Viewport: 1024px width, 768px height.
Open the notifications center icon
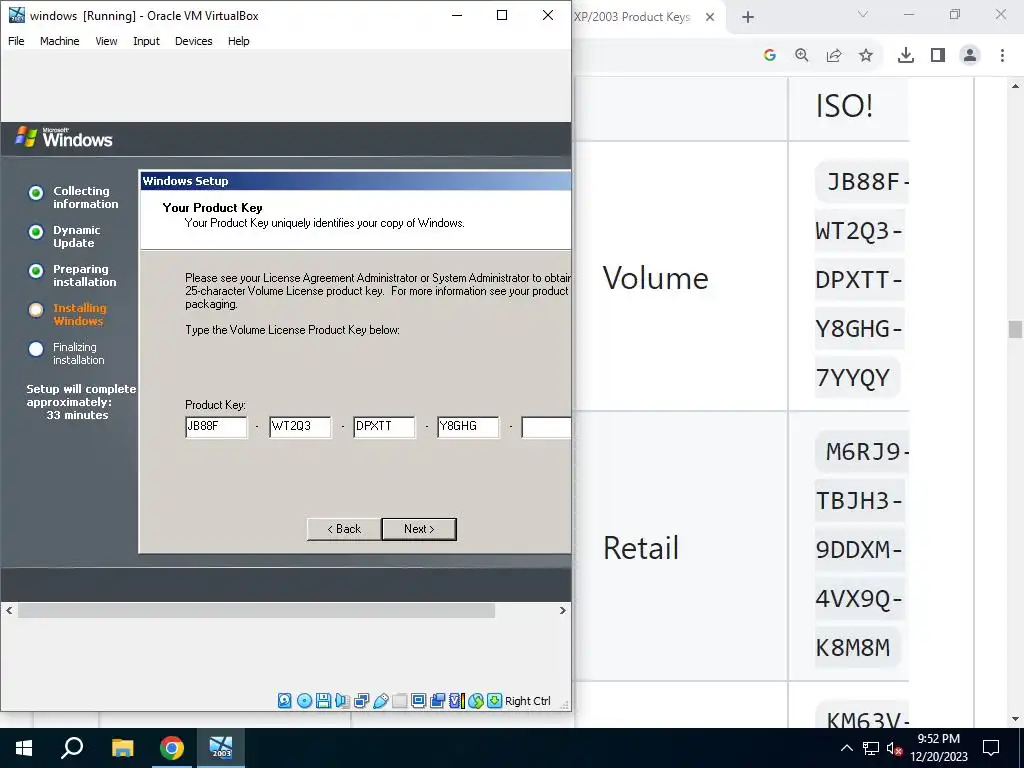(x=991, y=748)
